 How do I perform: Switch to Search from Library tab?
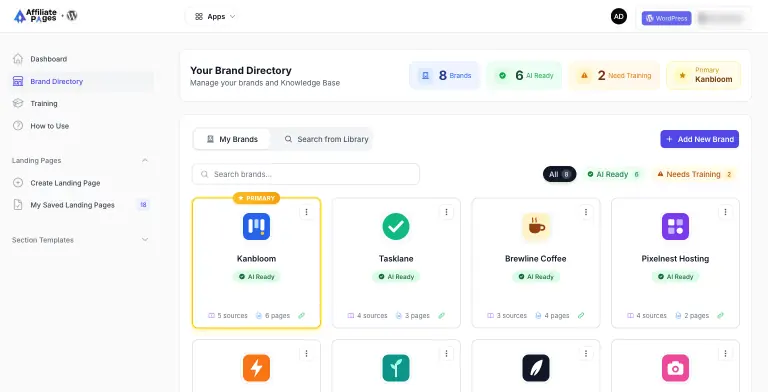[x=326, y=139]
